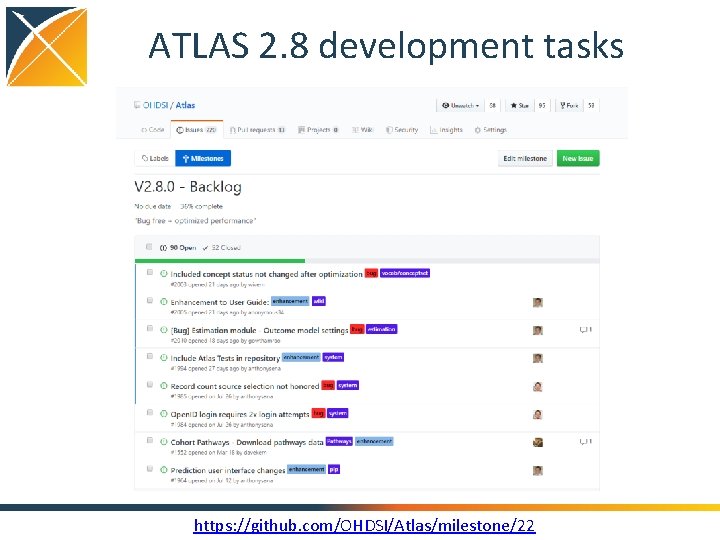Filter by the vocab/conceptset label
This screenshot has height=540, width=720.
pos(405,273)
